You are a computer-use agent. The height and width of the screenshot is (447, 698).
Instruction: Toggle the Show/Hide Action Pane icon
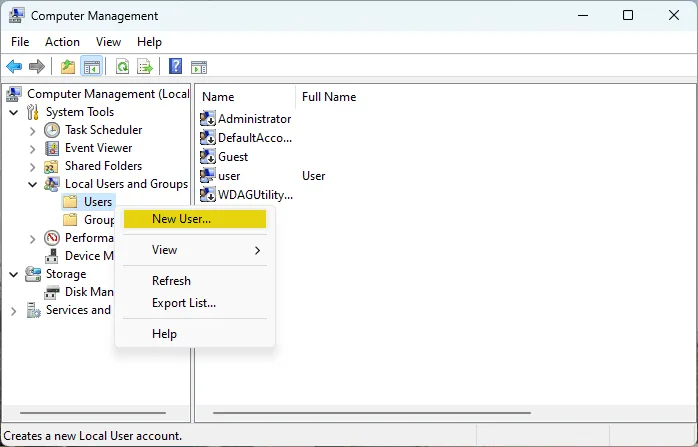tap(199, 67)
